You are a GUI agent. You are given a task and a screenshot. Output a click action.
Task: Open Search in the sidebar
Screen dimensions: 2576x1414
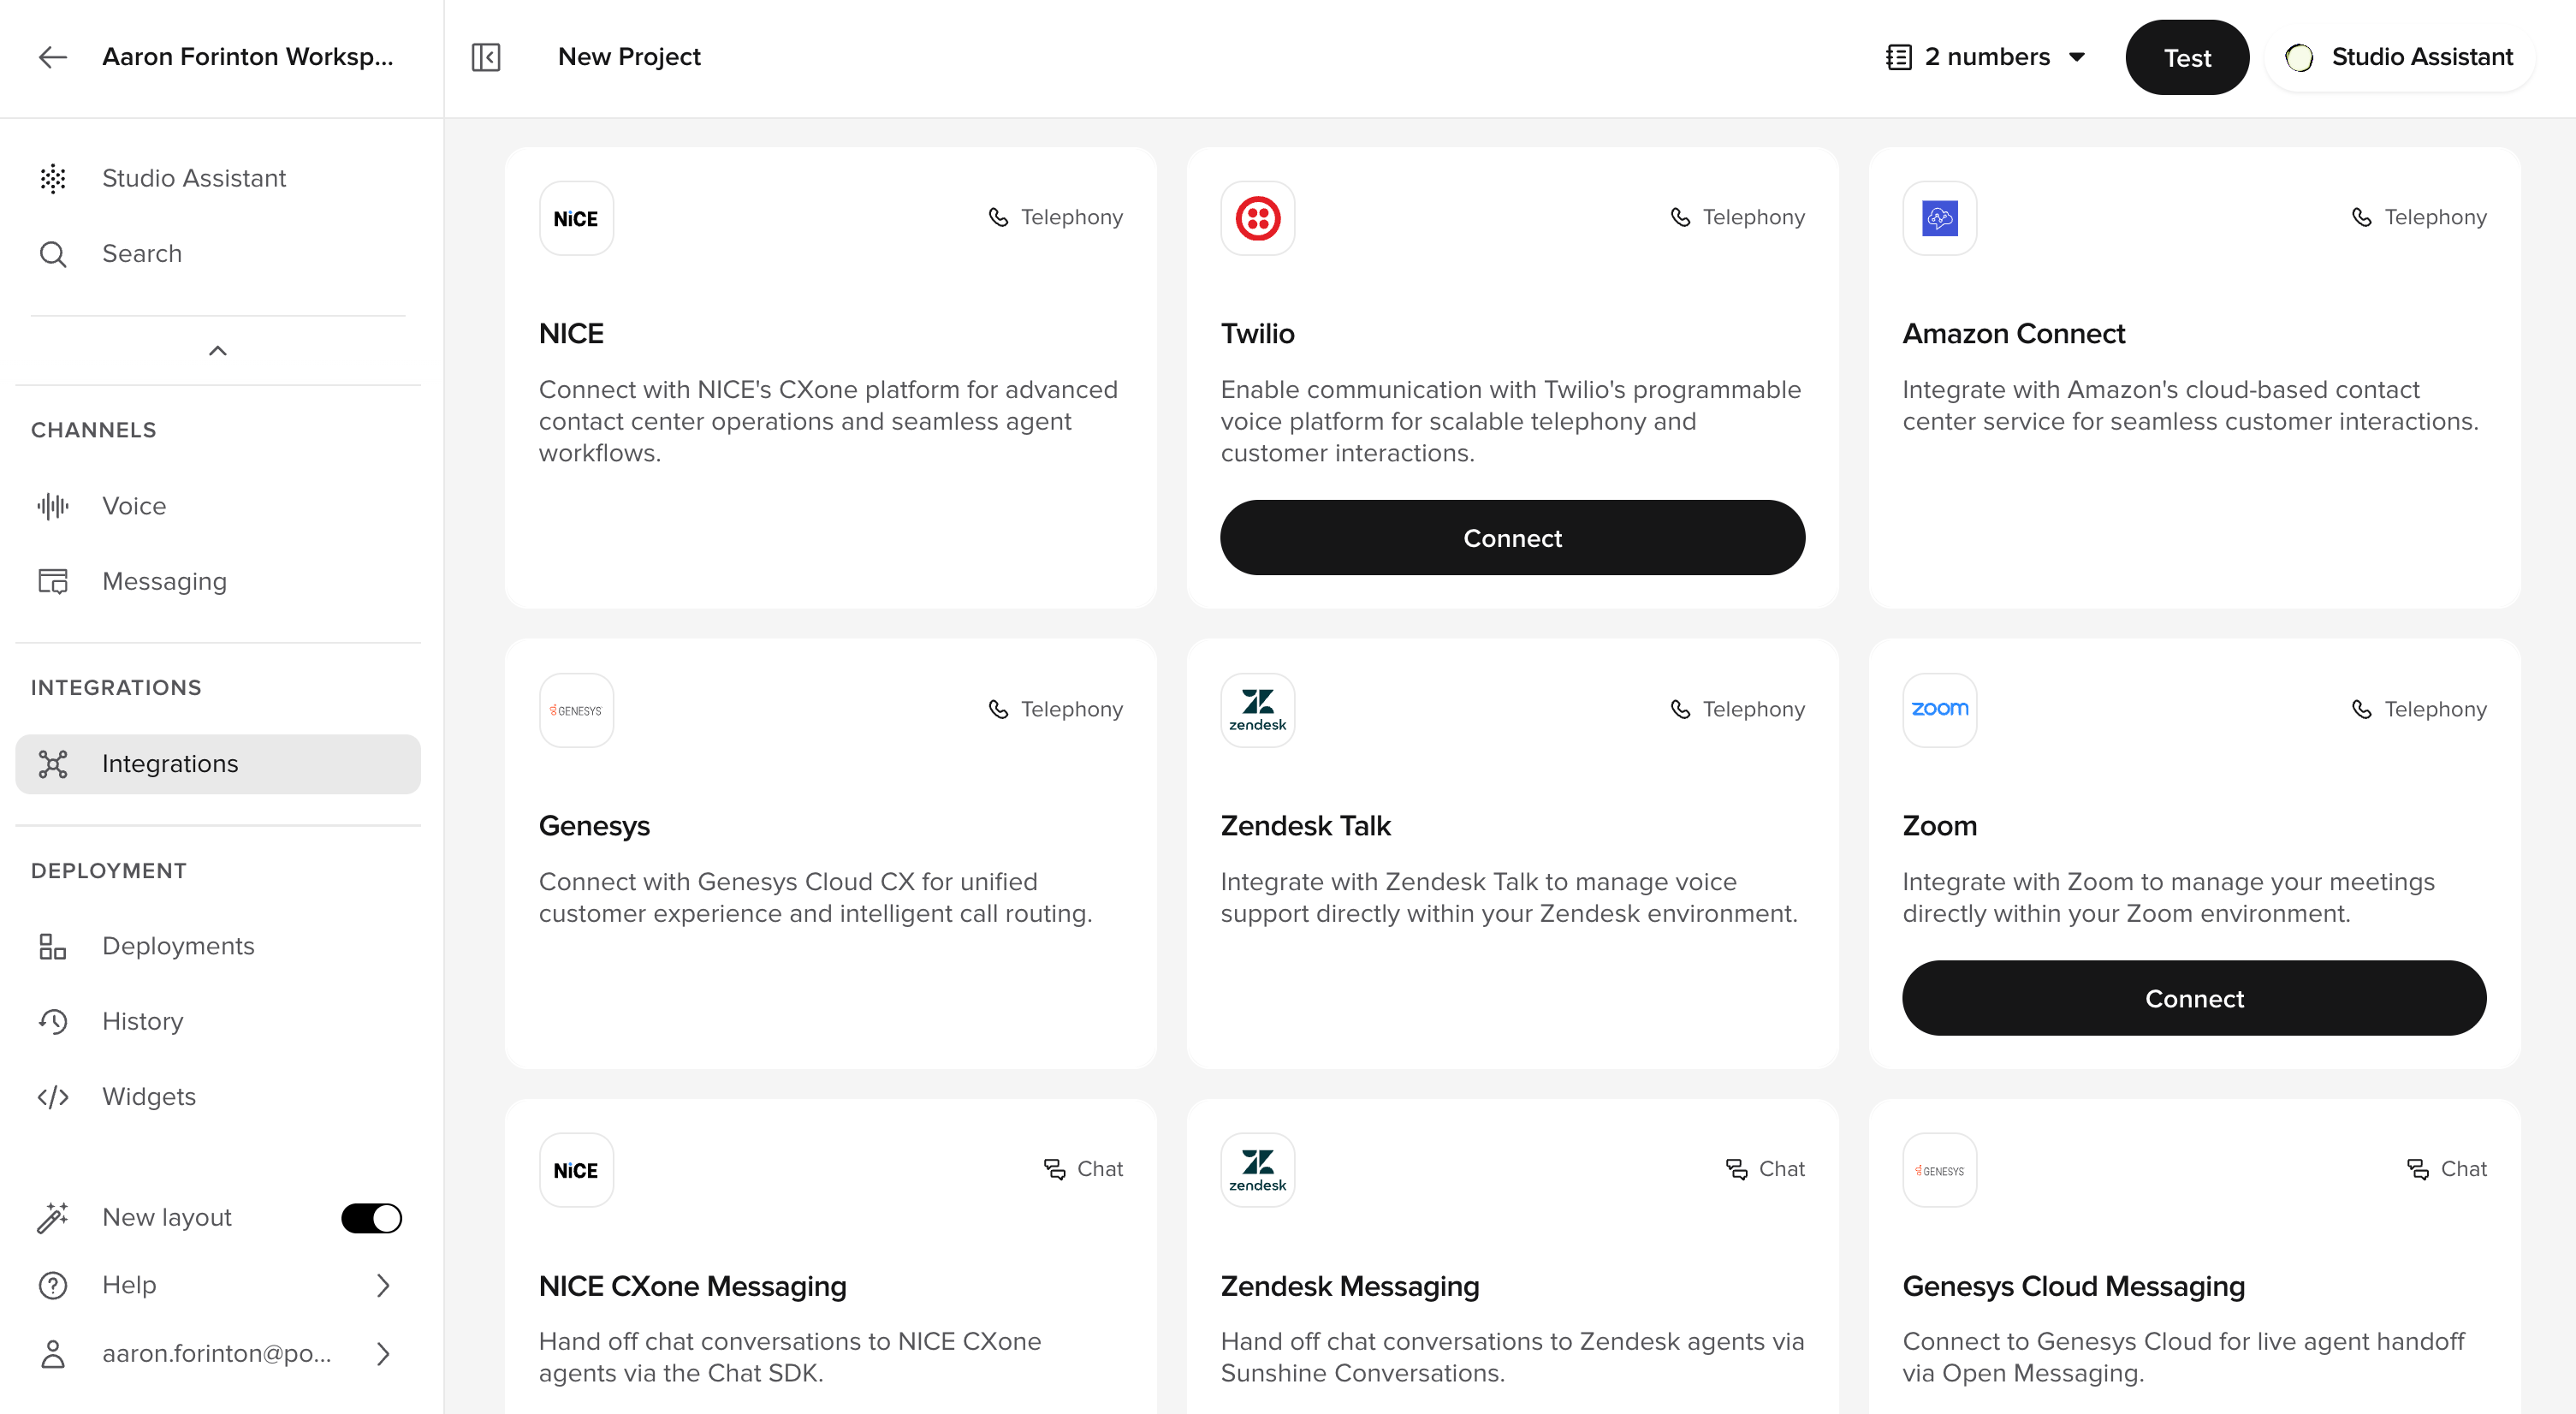click(x=218, y=254)
